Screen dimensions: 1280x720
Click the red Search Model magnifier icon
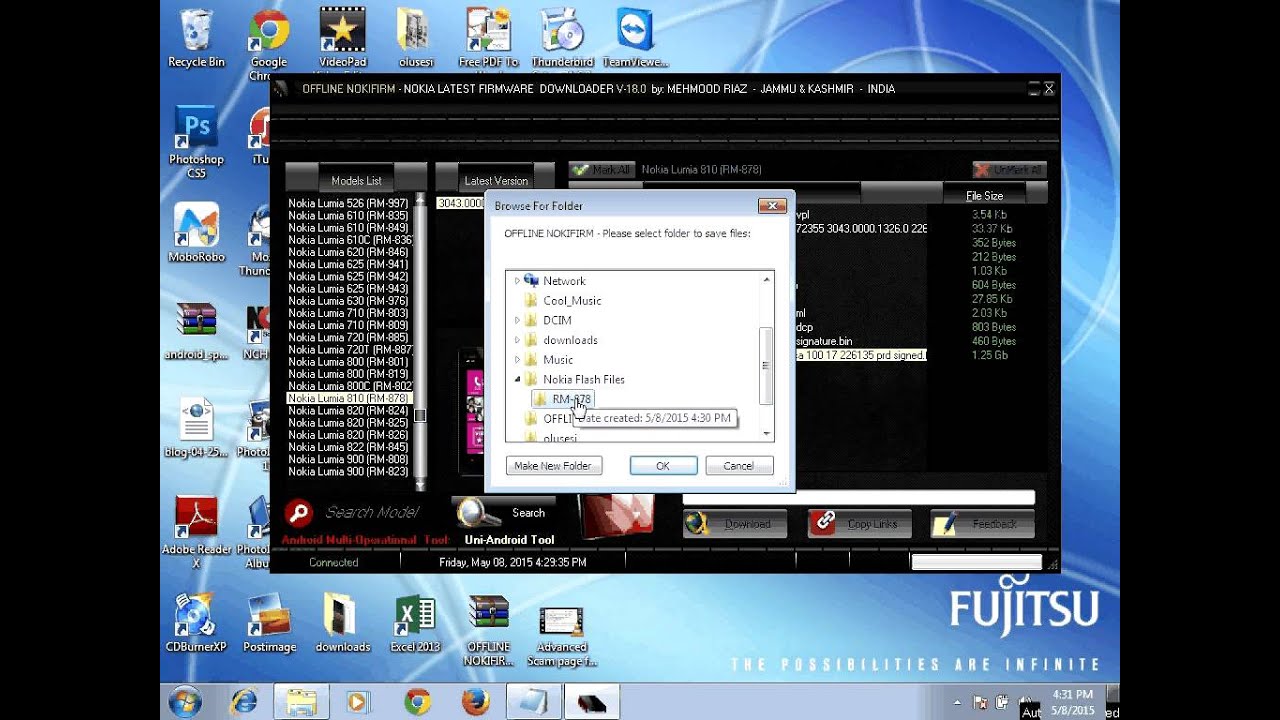click(x=298, y=514)
